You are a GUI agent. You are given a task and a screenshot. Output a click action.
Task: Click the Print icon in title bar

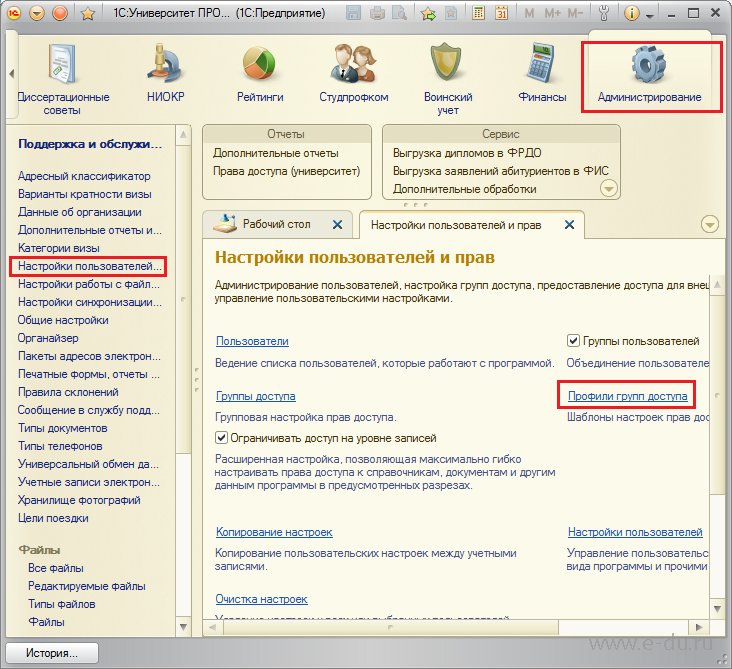[377, 14]
